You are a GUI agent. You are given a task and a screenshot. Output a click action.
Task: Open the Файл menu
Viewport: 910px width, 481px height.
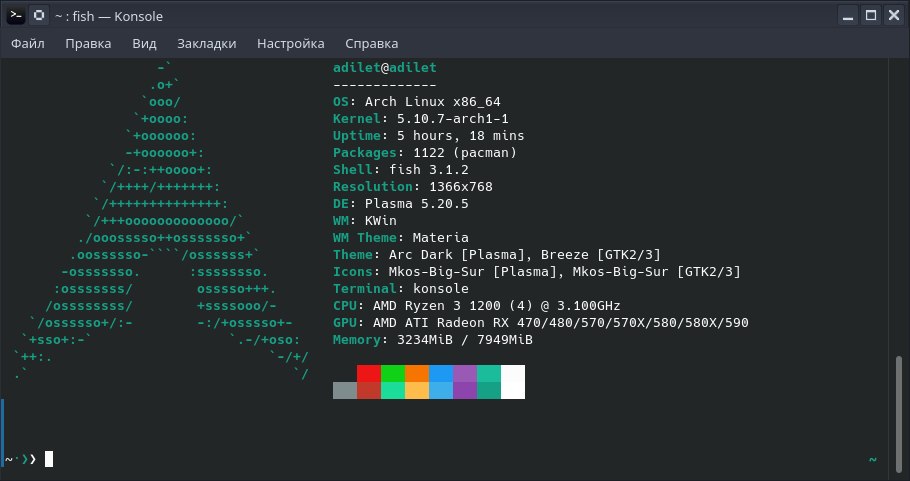pyautogui.click(x=28, y=44)
